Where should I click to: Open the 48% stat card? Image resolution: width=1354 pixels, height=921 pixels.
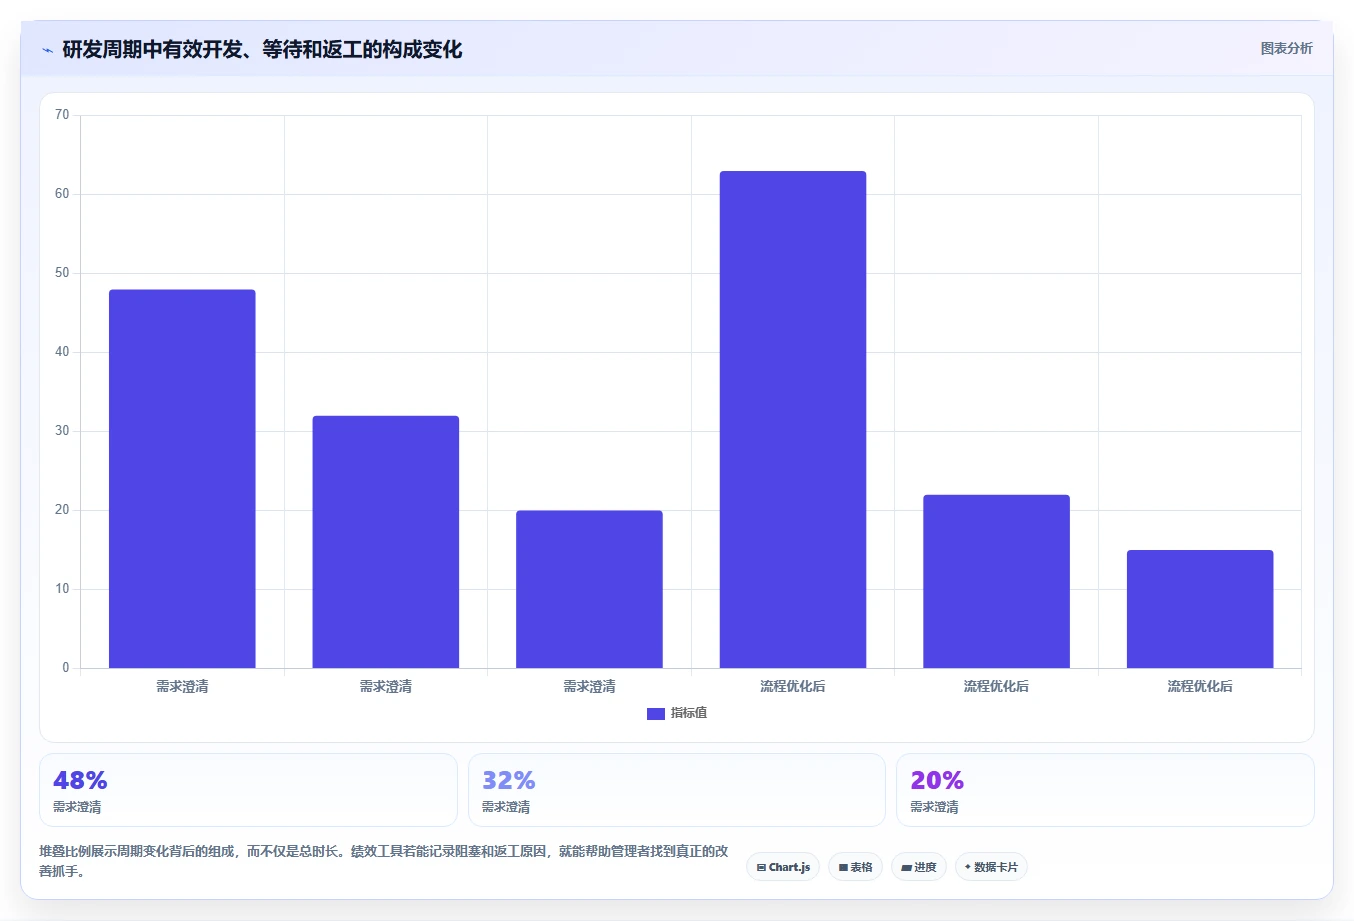pyautogui.click(x=248, y=790)
